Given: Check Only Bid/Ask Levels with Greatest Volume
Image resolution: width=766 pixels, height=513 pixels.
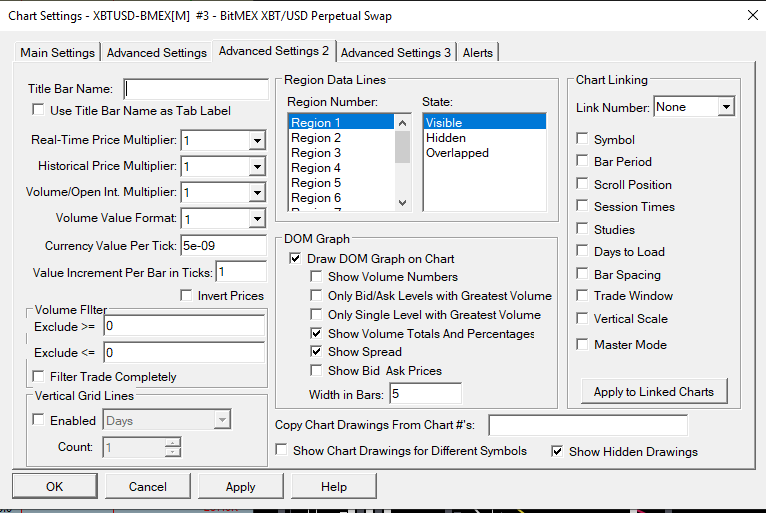Looking at the screenshot, I should click(316, 296).
